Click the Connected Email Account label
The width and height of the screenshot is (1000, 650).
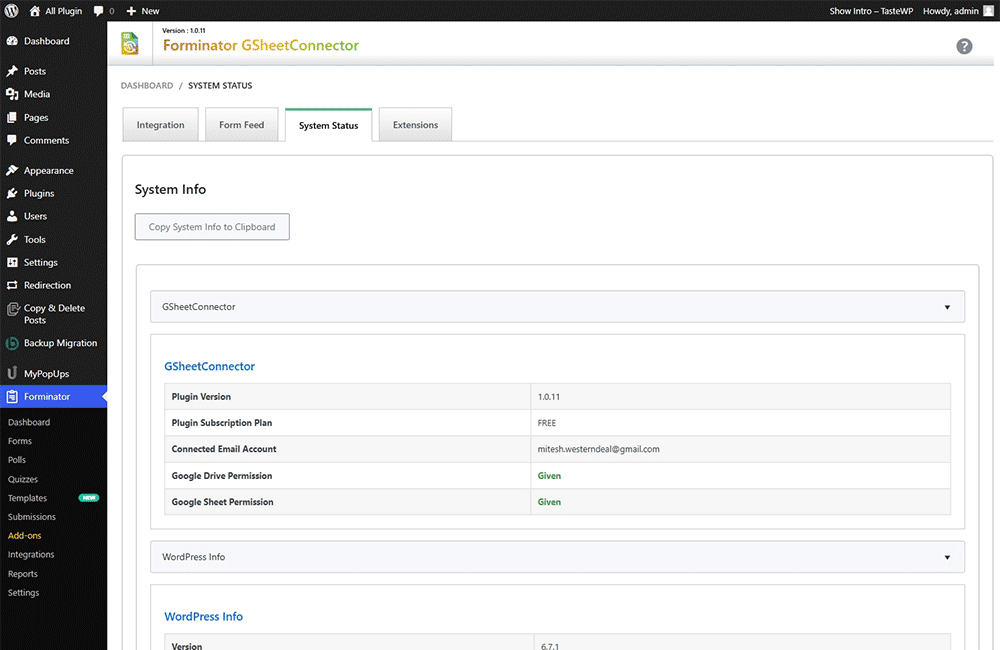point(224,449)
